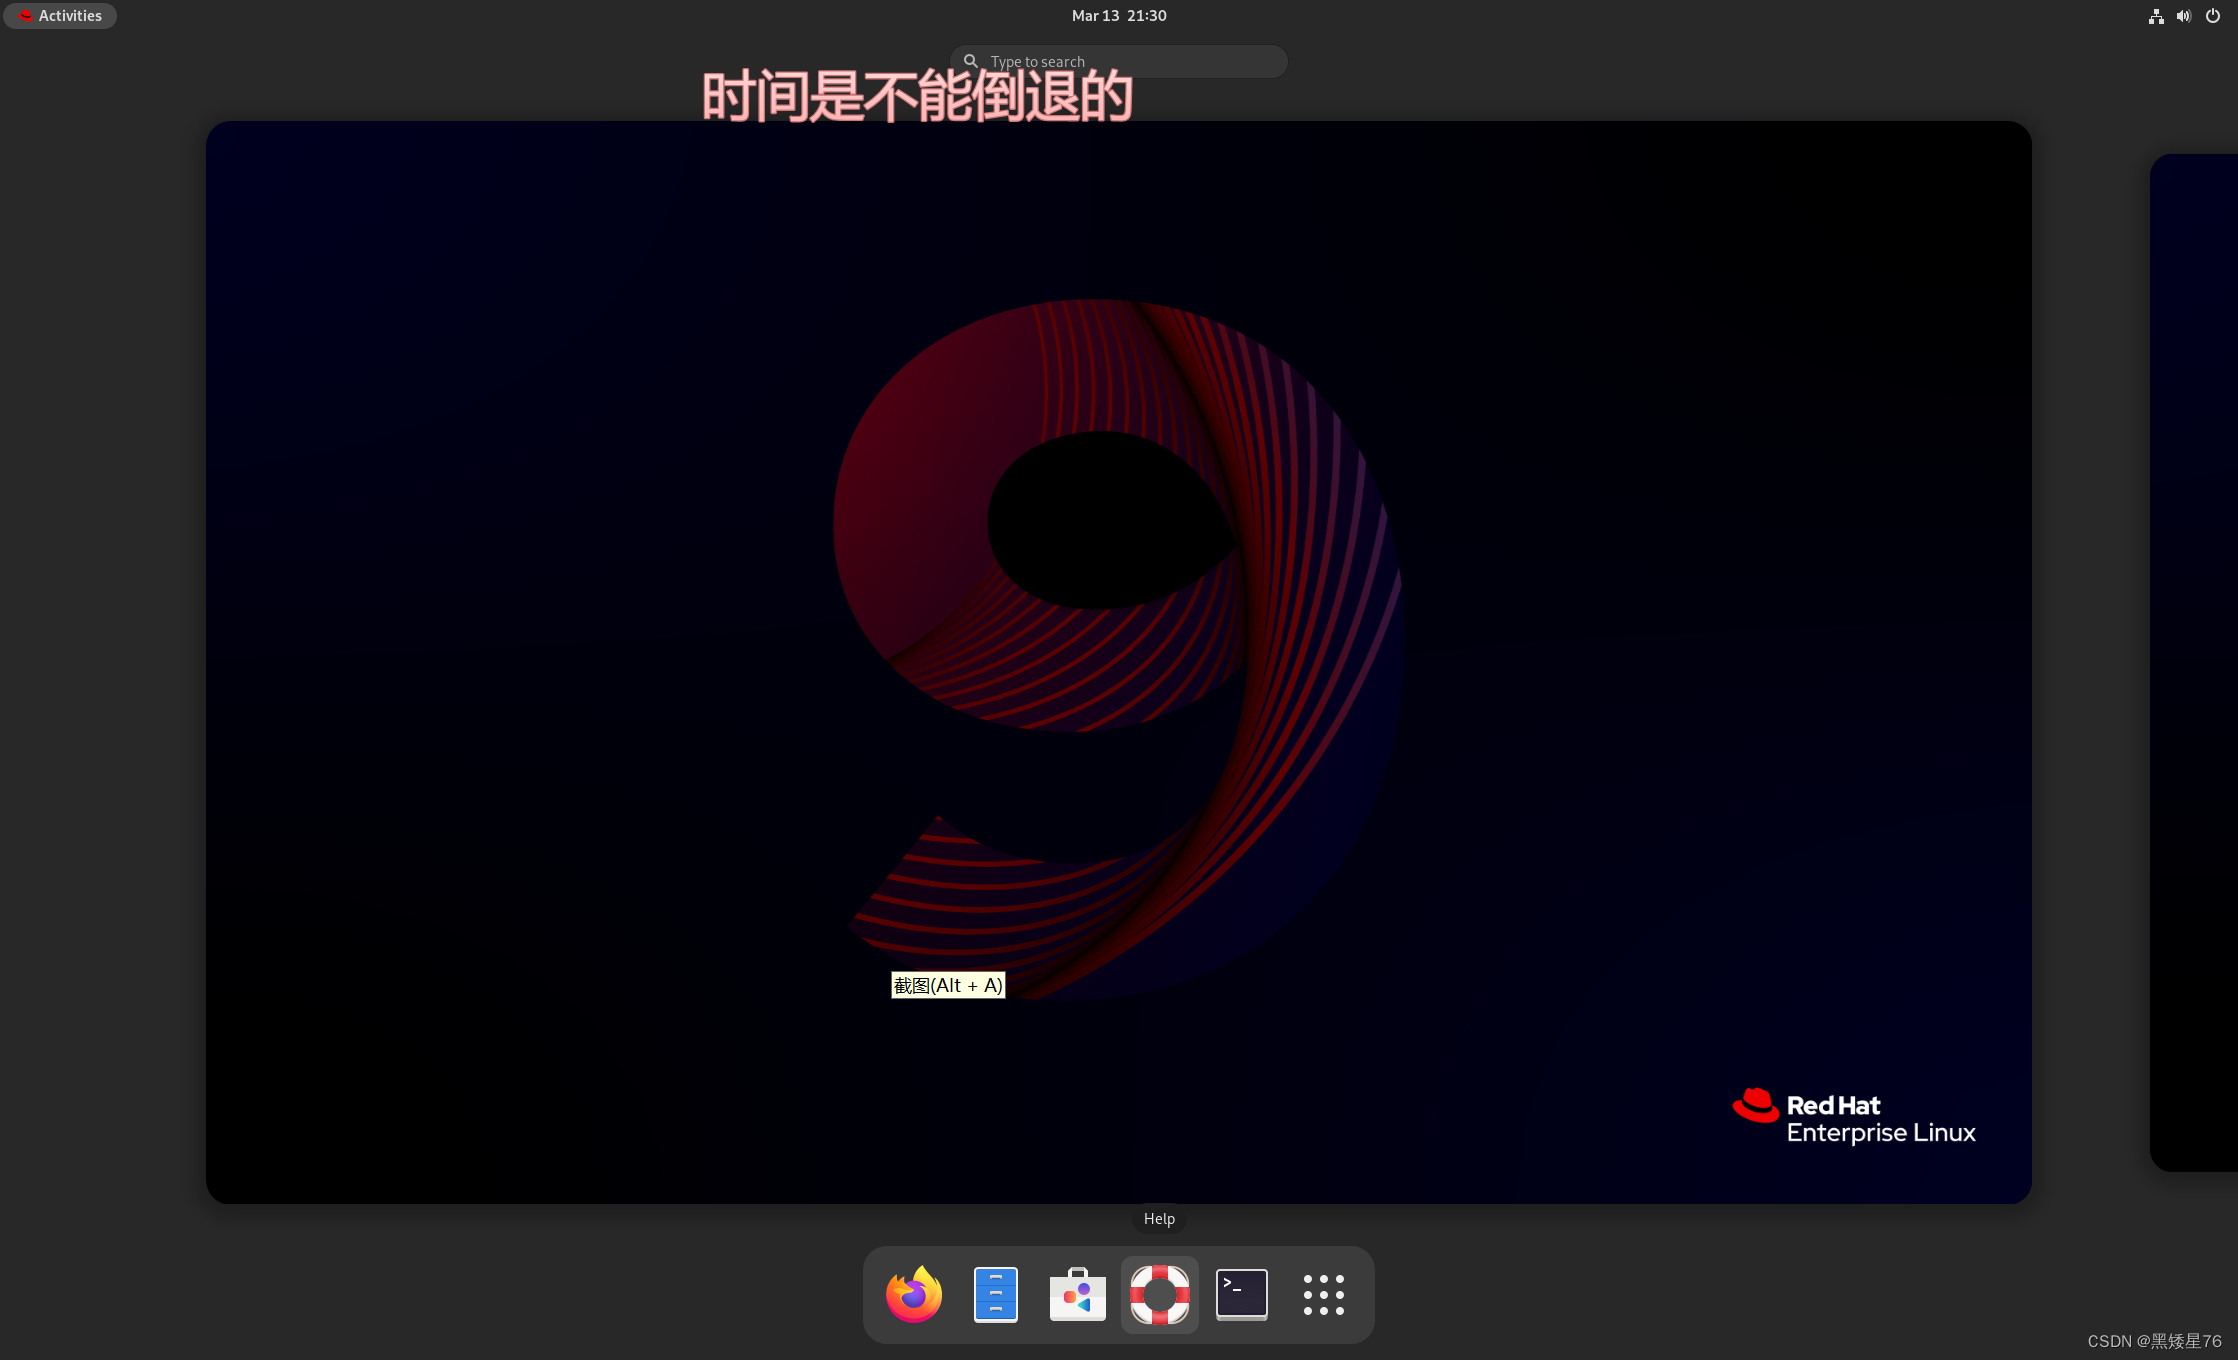Select the current workspace thumbnail
2238x1360 pixels.
click(x=1118, y=662)
